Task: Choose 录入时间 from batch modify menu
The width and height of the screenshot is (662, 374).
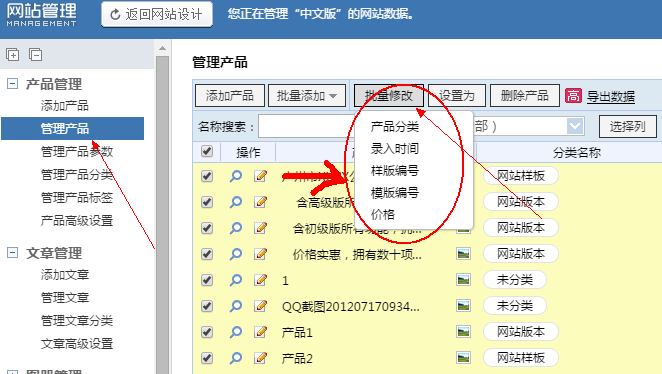Action: coord(395,149)
